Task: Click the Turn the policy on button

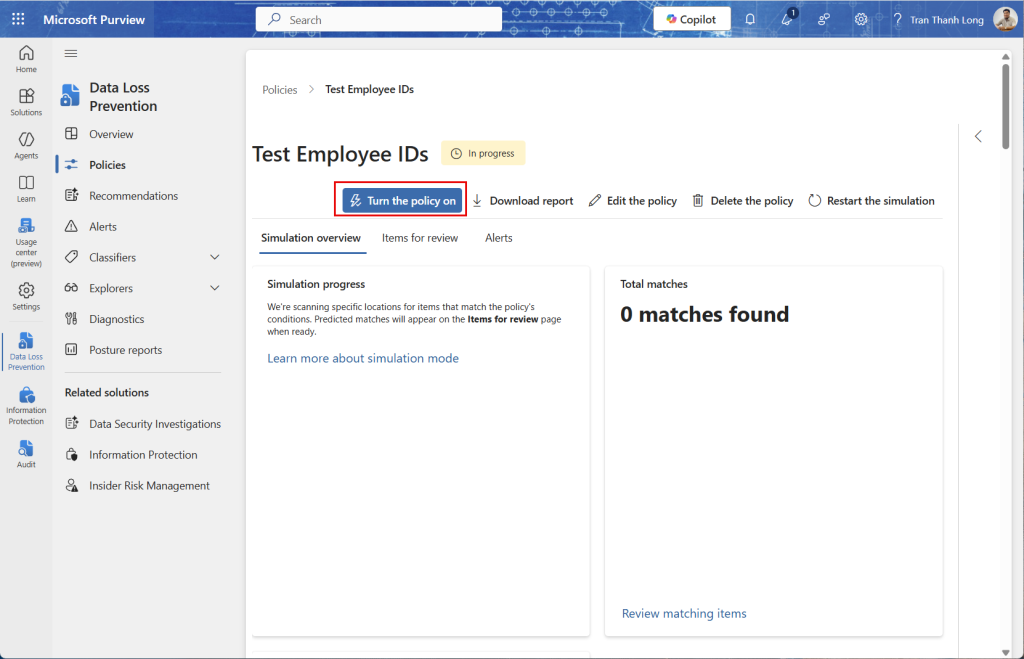Action: (x=402, y=201)
